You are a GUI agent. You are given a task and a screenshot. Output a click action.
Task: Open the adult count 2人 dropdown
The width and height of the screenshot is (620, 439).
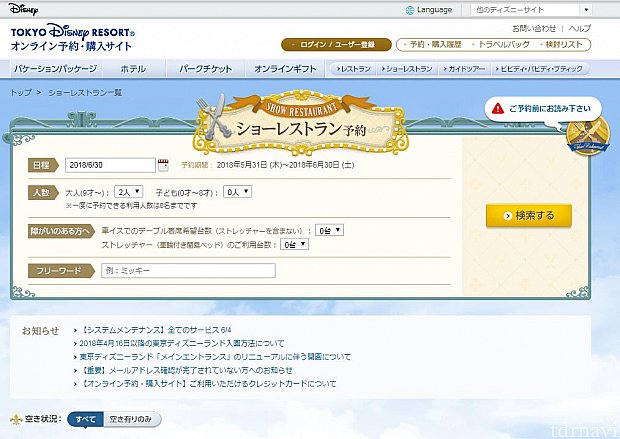[x=128, y=192]
